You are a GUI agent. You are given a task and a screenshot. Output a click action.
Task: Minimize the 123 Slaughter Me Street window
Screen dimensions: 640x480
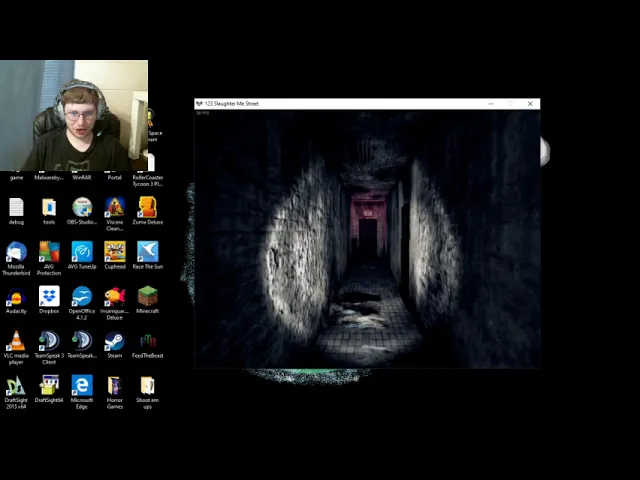tap(491, 104)
